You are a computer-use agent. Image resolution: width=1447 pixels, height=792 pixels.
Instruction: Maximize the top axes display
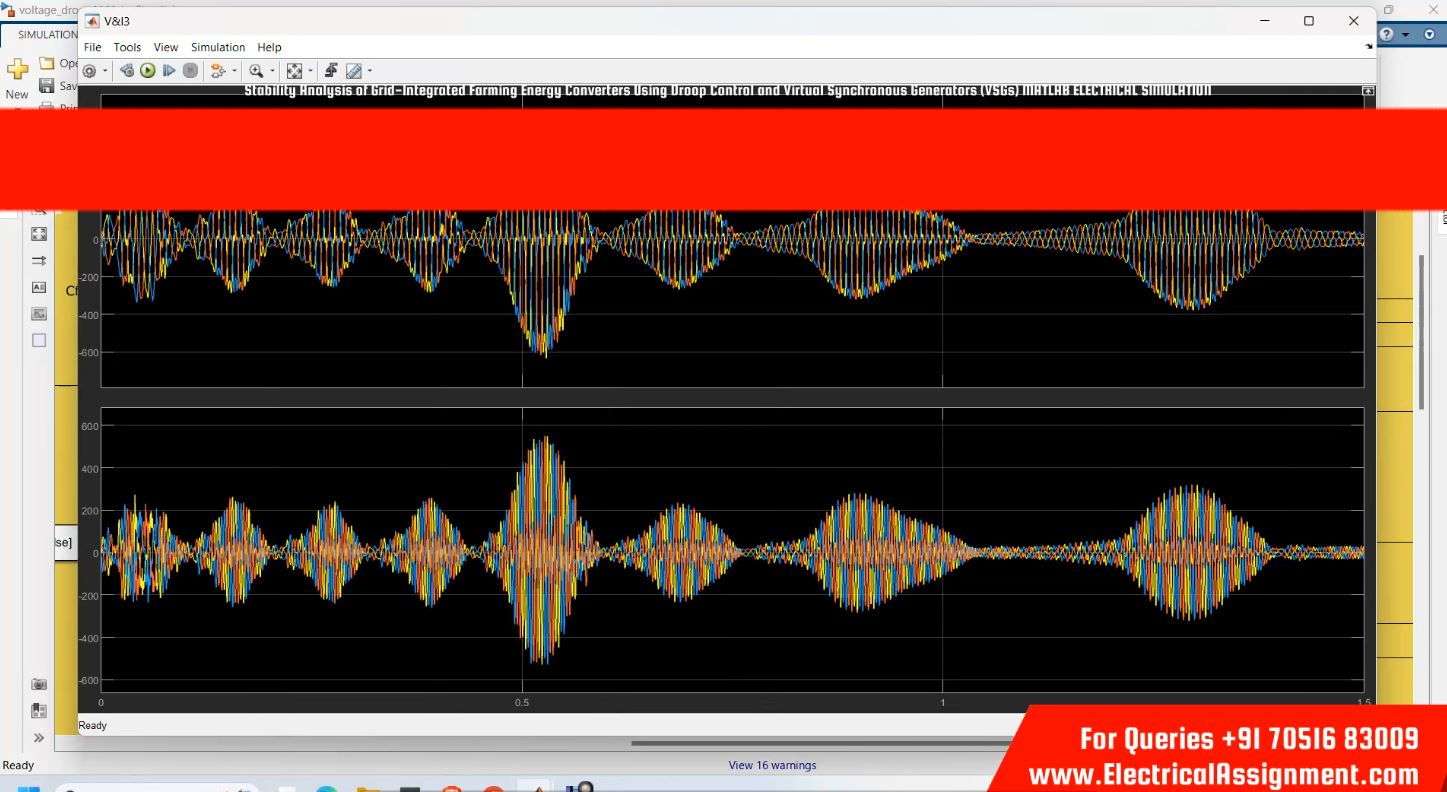pos(1368,91)
